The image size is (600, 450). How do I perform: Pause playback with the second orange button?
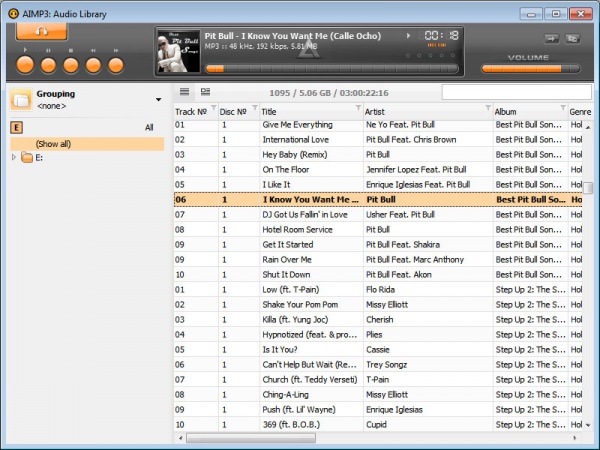pos(48,66)
